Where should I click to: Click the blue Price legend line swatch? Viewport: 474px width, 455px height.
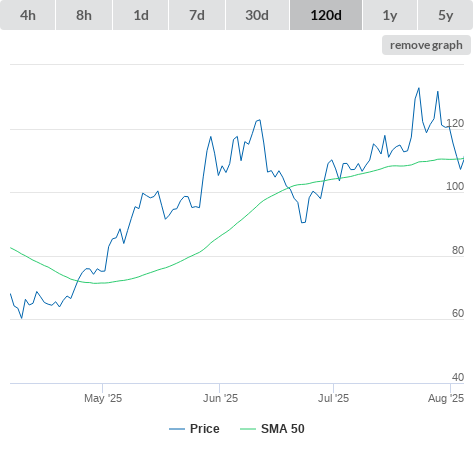177,429
